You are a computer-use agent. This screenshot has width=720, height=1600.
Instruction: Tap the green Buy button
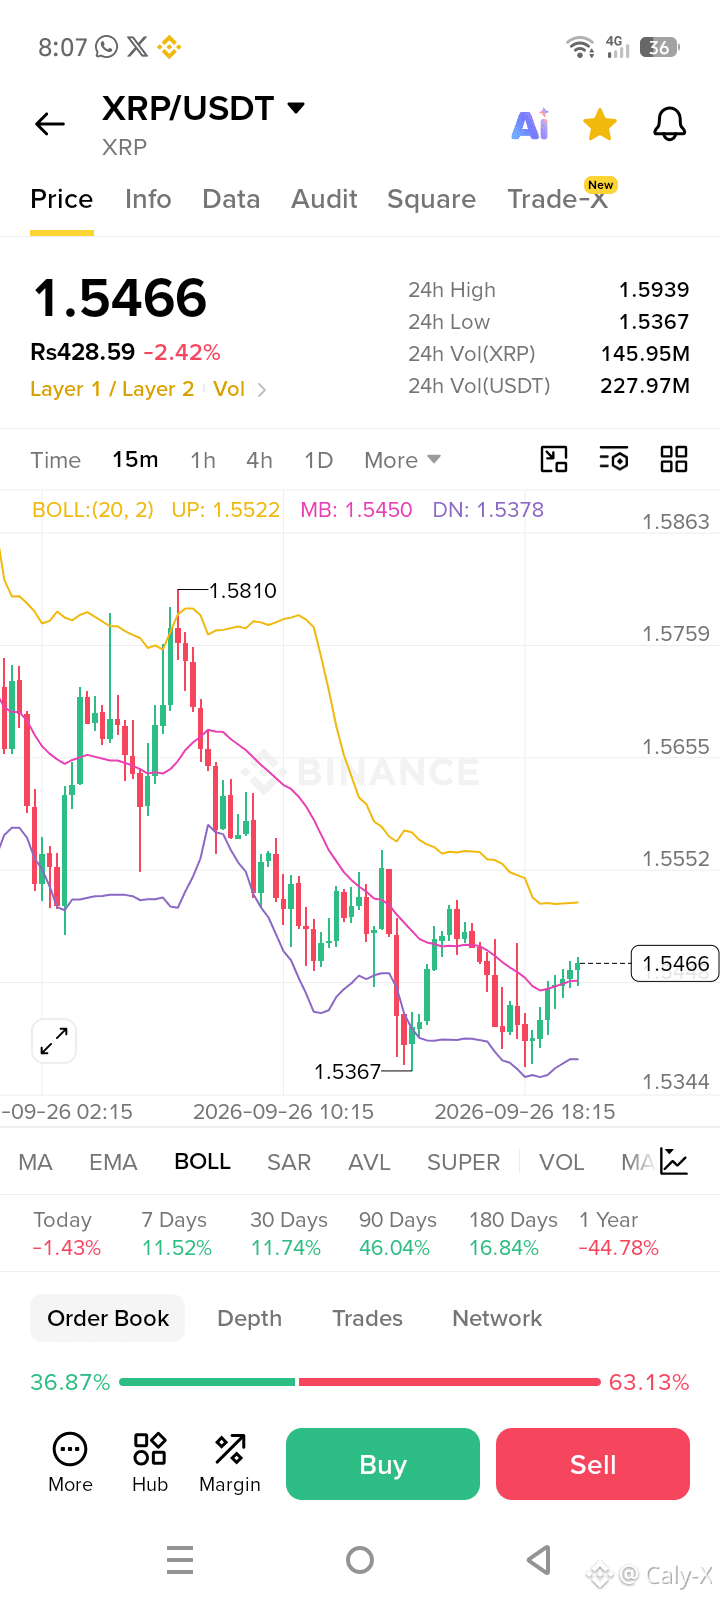(x=383, y=1464)
